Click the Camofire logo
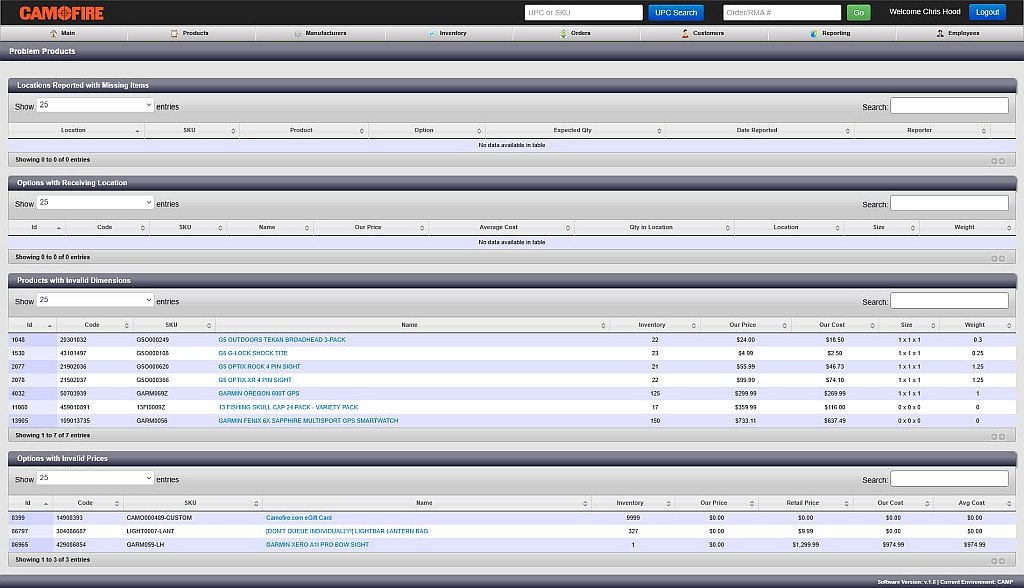This screenshot has height=588, width=1024. 61,13
